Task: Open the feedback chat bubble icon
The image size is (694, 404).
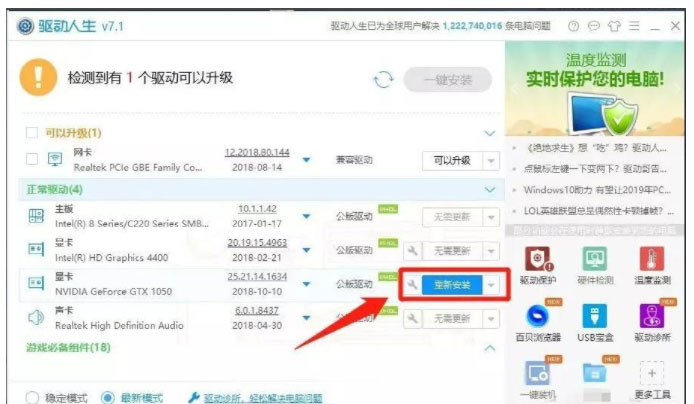Action: point(594,26)
